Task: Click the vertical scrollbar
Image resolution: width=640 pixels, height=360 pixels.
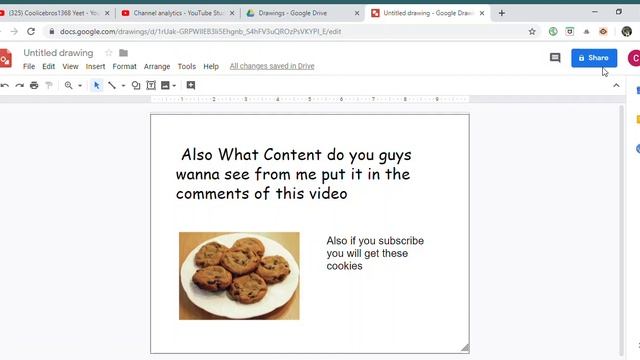Action: pos(622,231)
